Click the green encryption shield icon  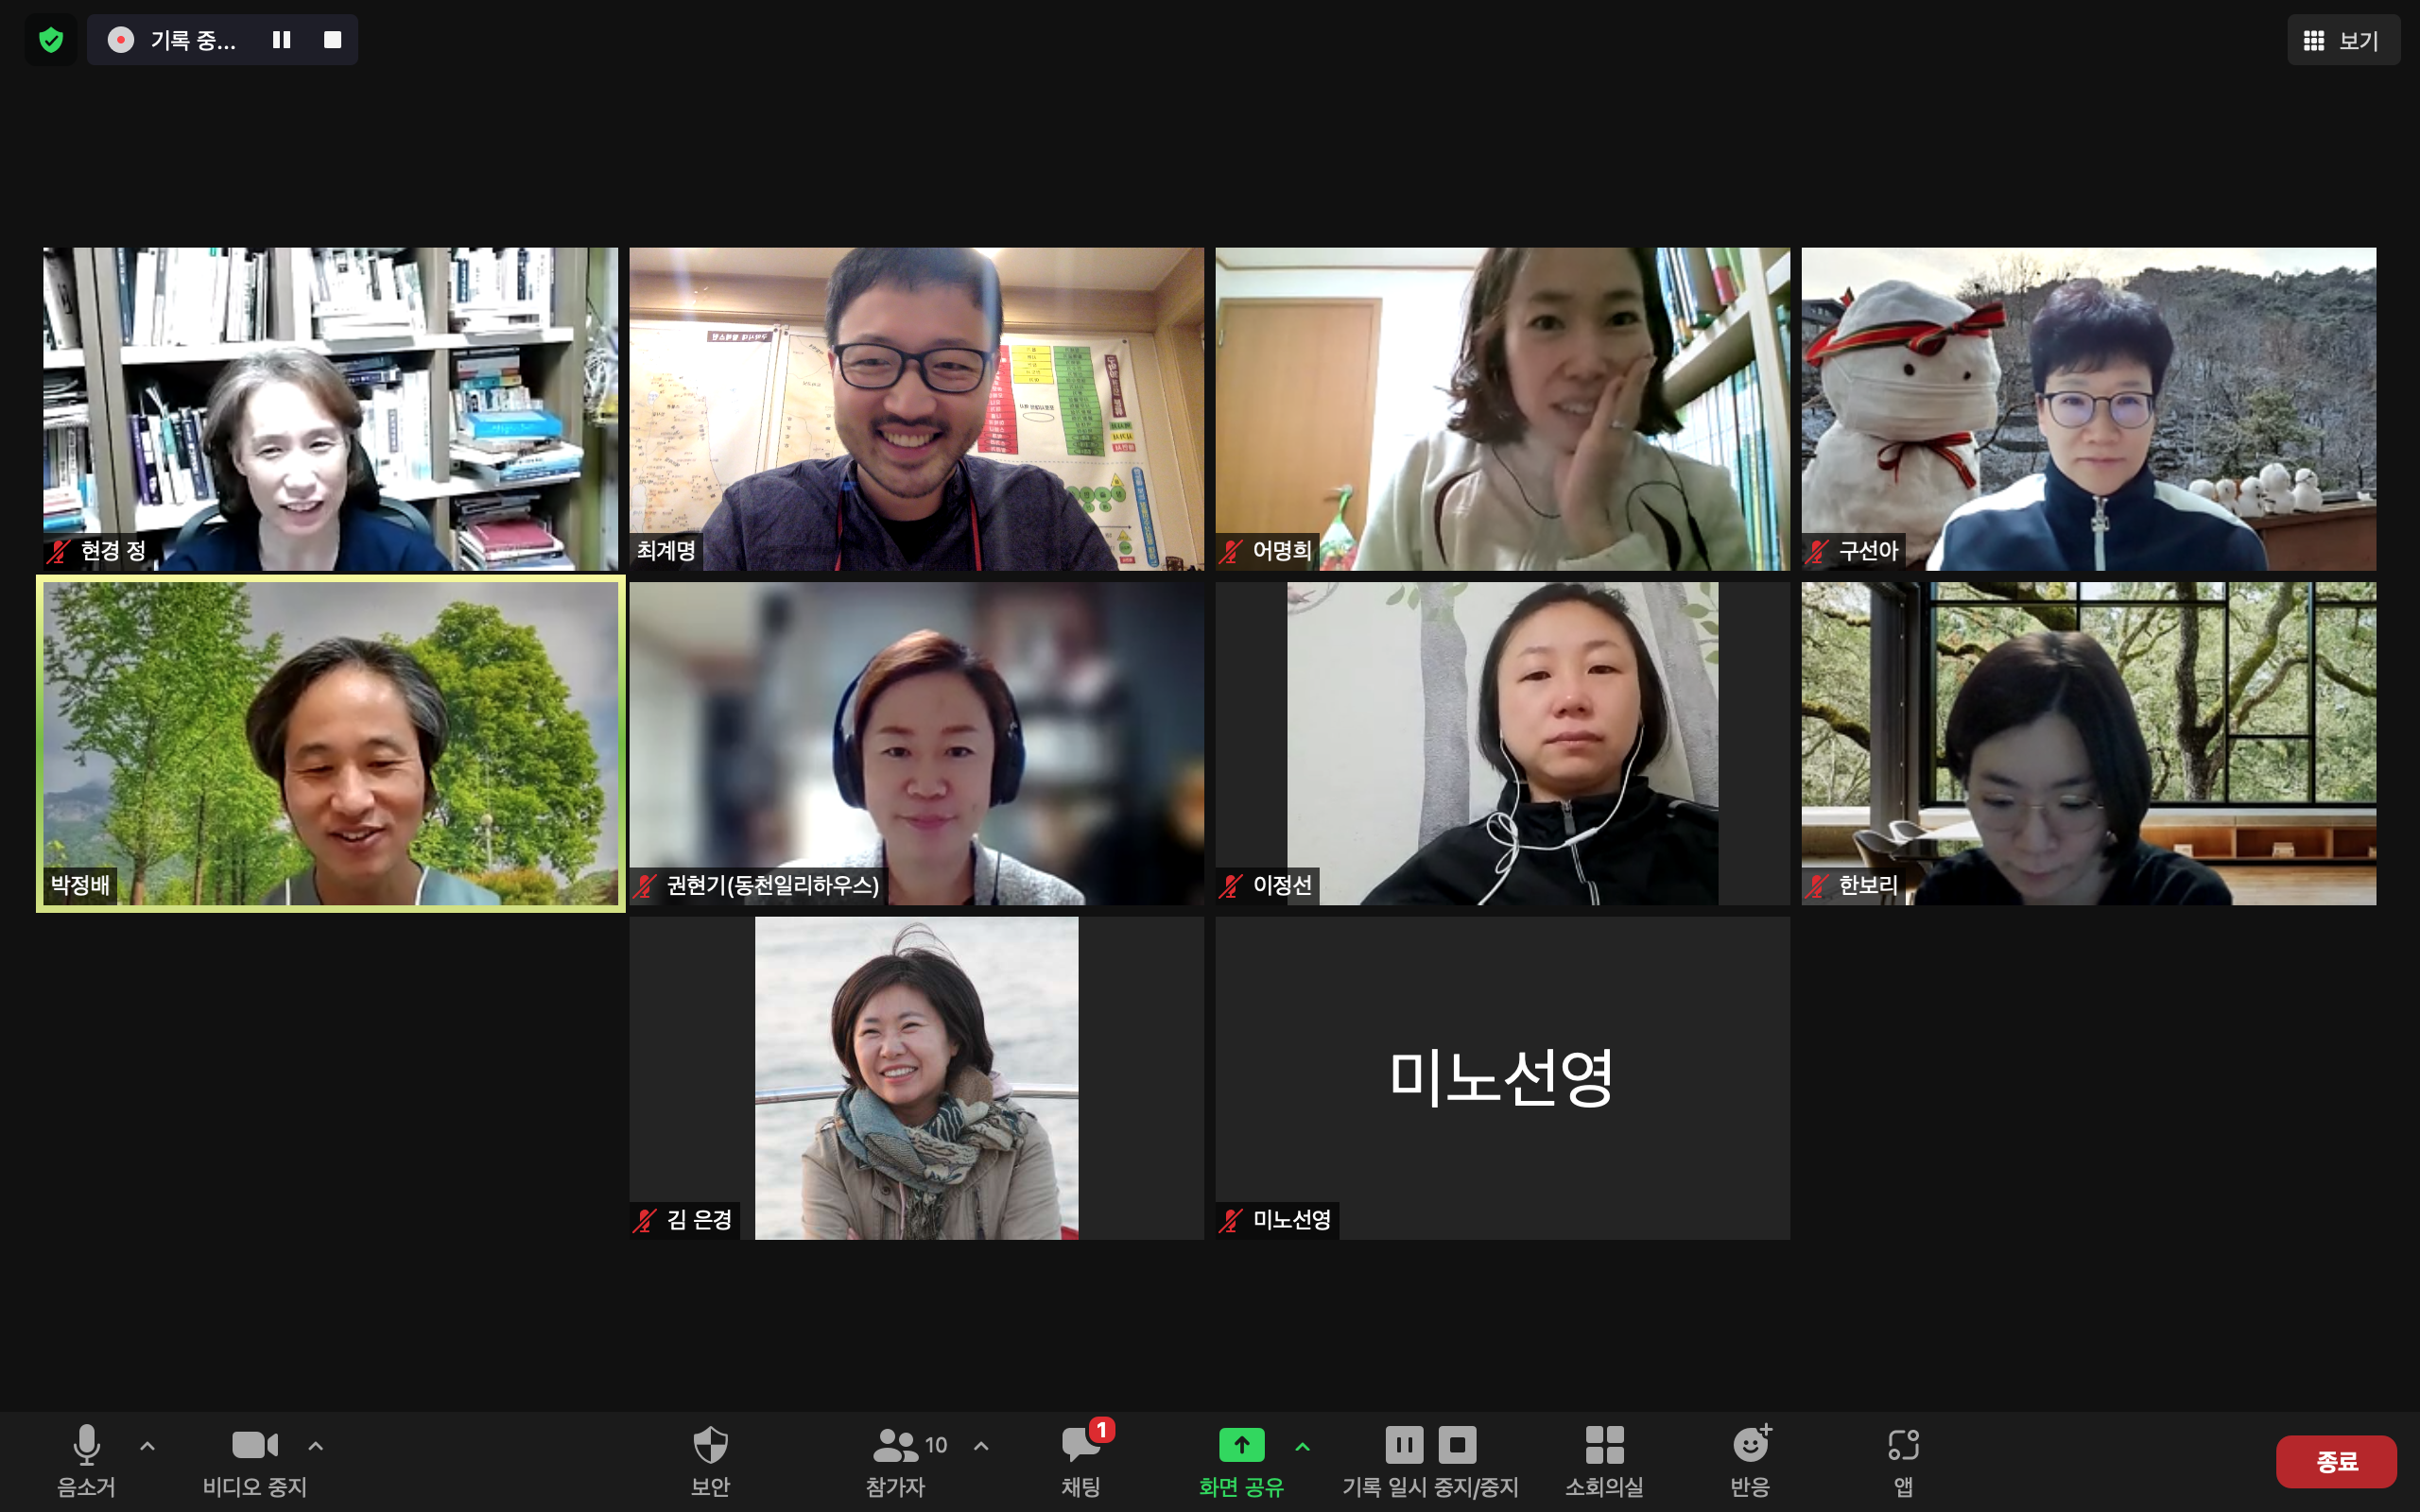coord(51,40)
